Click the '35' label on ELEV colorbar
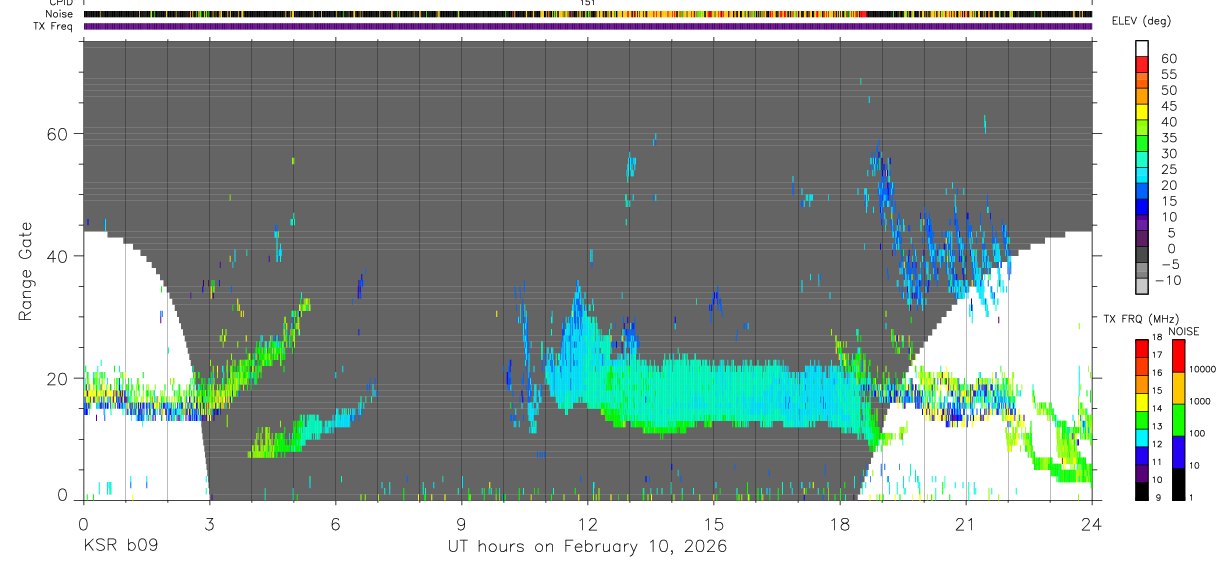The image size is (1228, 567). pyautogui.click(x=1168, y=137)
